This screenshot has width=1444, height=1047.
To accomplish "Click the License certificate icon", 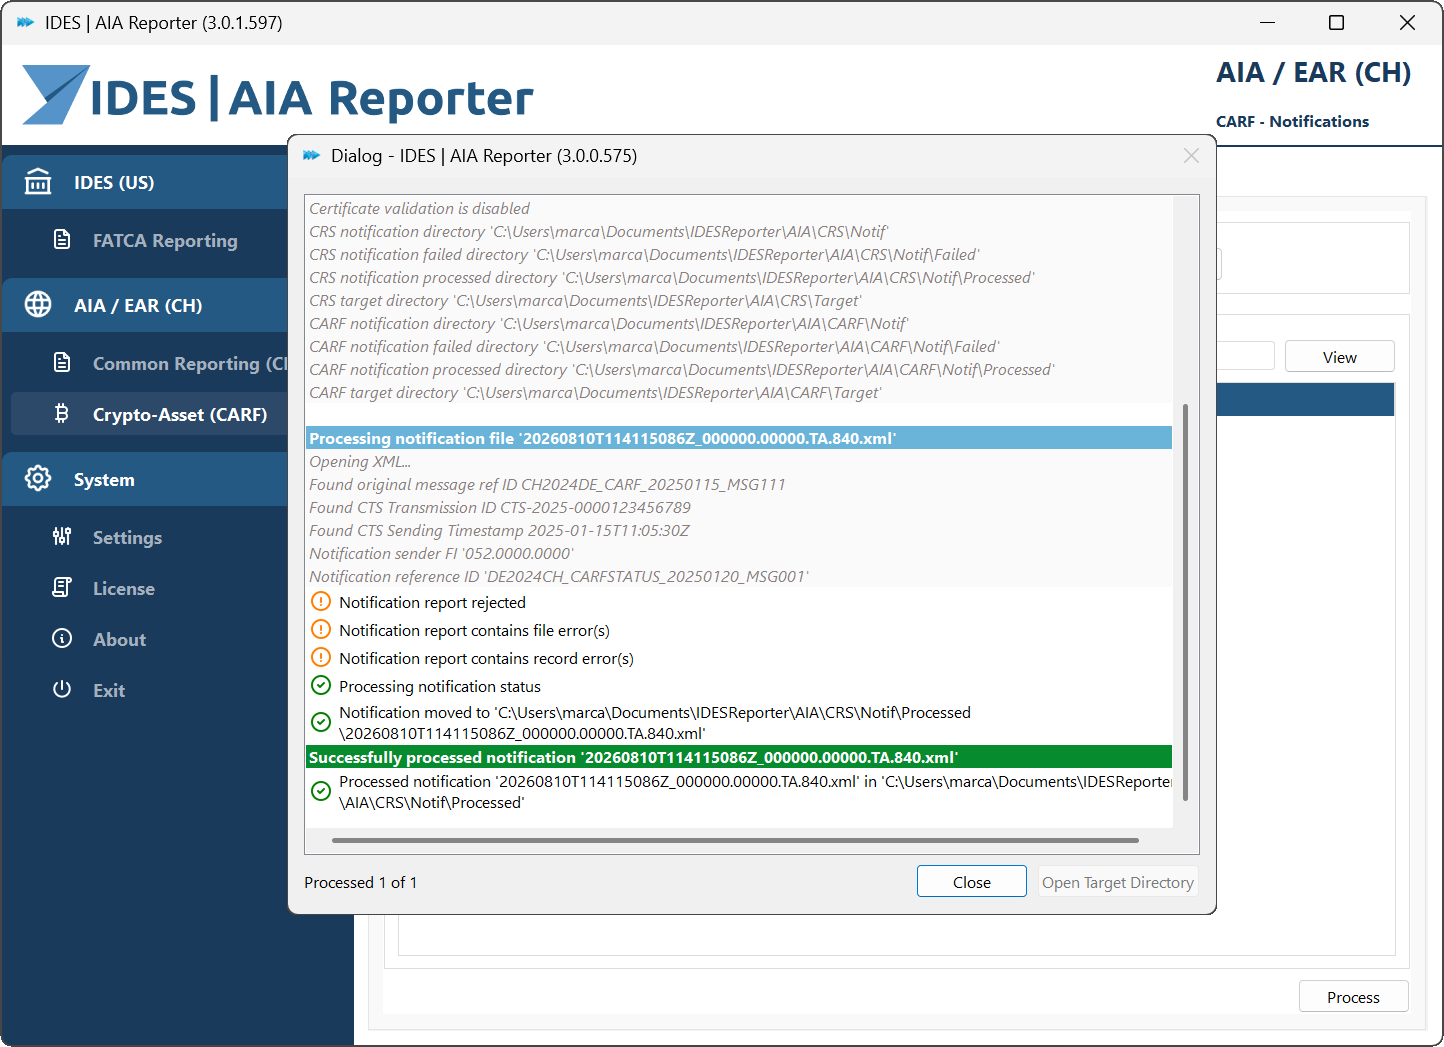I will coord(62,588).
